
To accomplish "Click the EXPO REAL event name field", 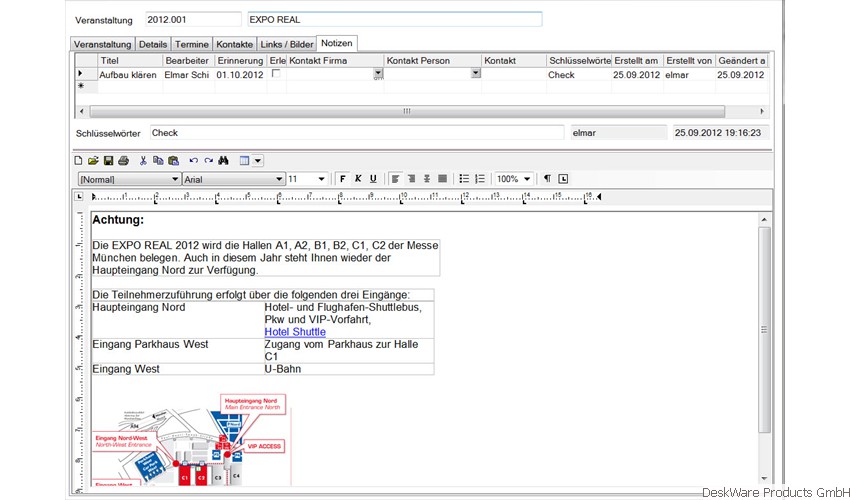I will click(395, 20).
